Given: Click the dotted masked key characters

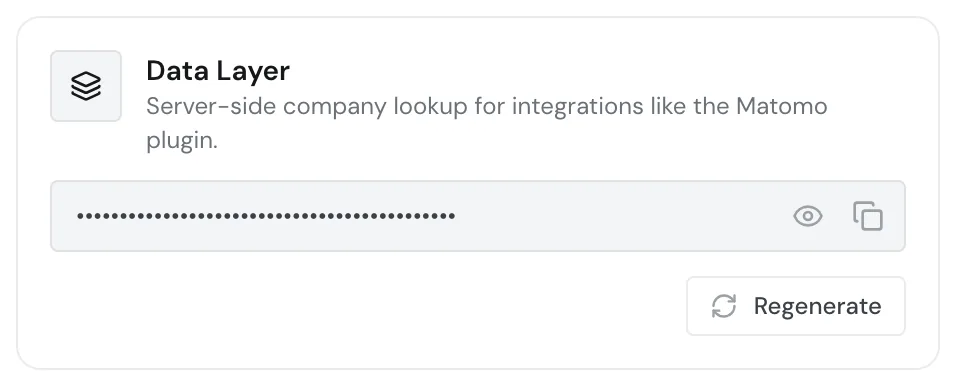Looking at the screenshot, I should click(x=266, y=216).
